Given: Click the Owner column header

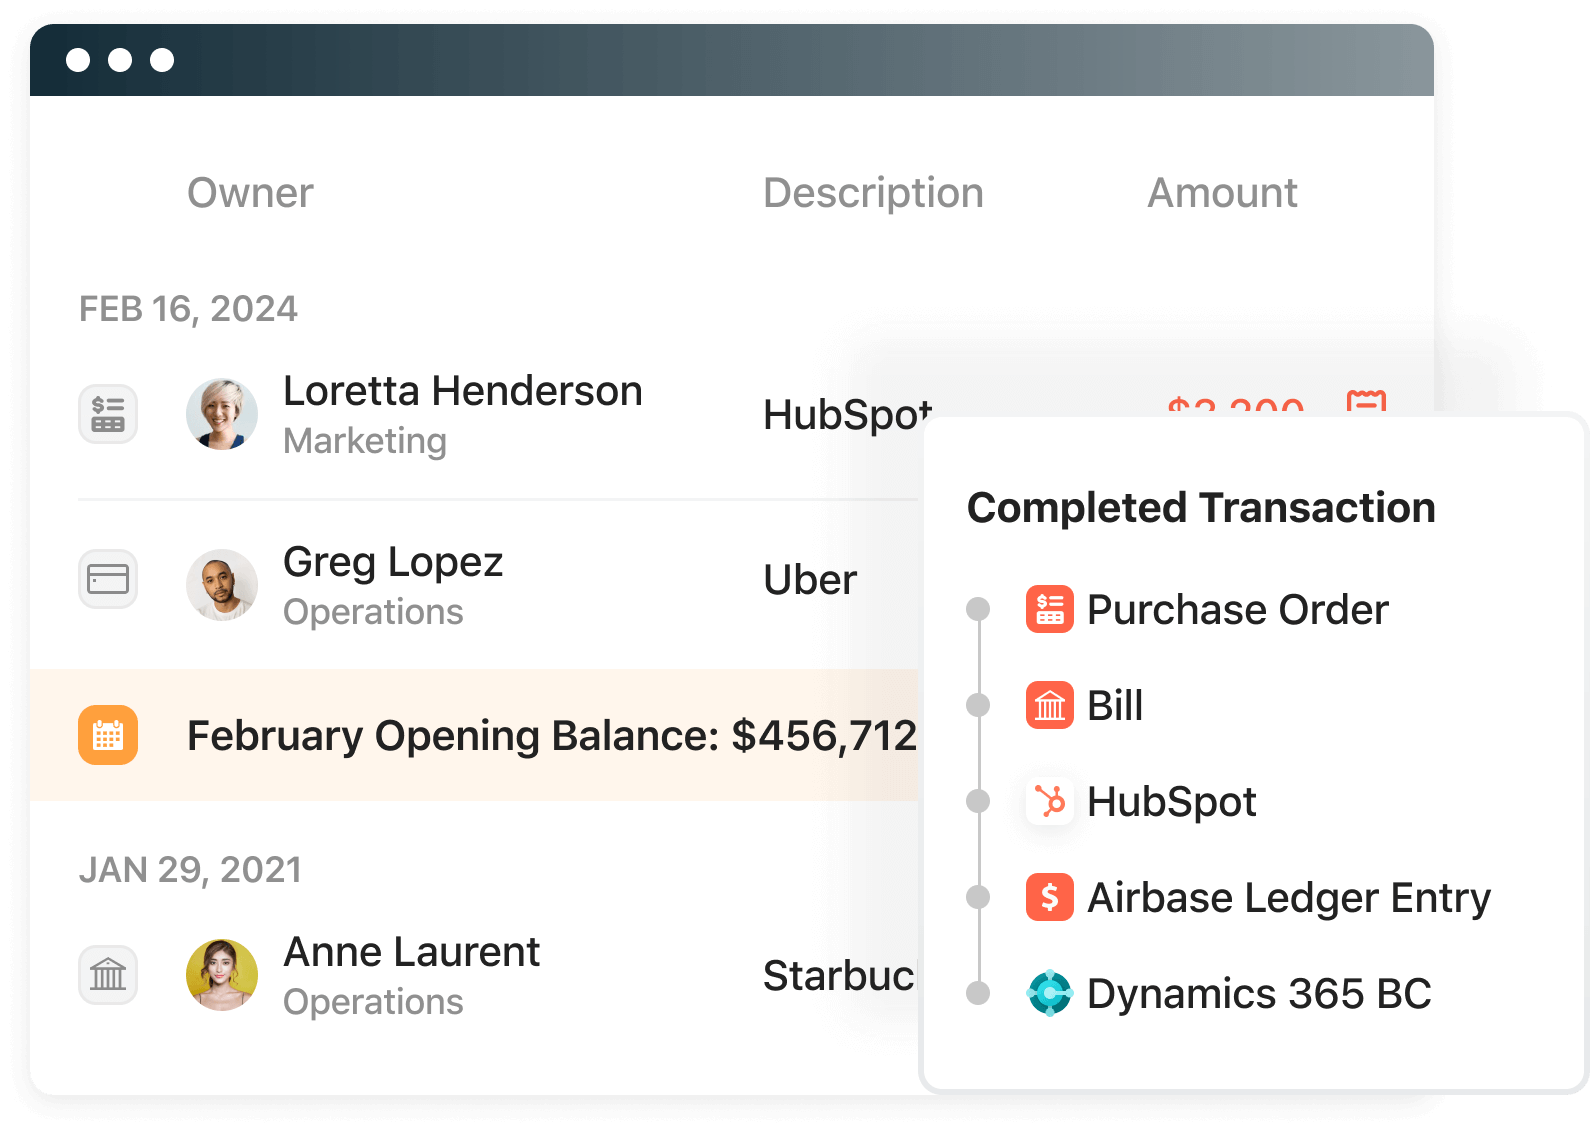Looking at the screenshot, I should (250, 193).
